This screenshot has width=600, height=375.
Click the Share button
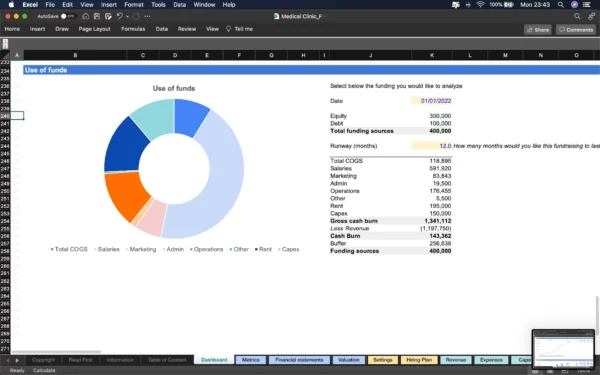pos(538,30)
